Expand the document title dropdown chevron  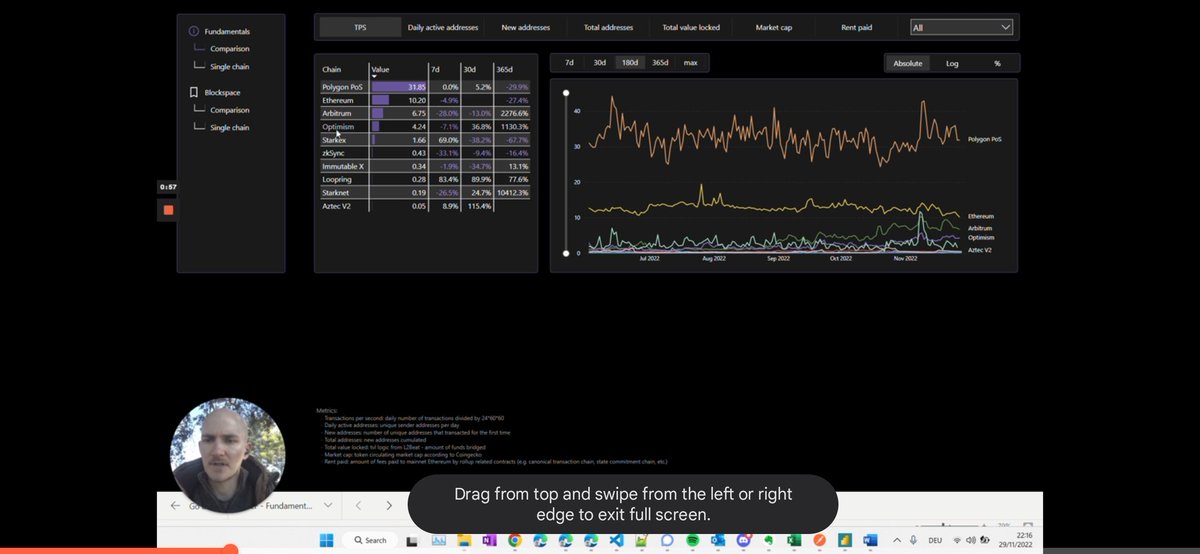327,505
